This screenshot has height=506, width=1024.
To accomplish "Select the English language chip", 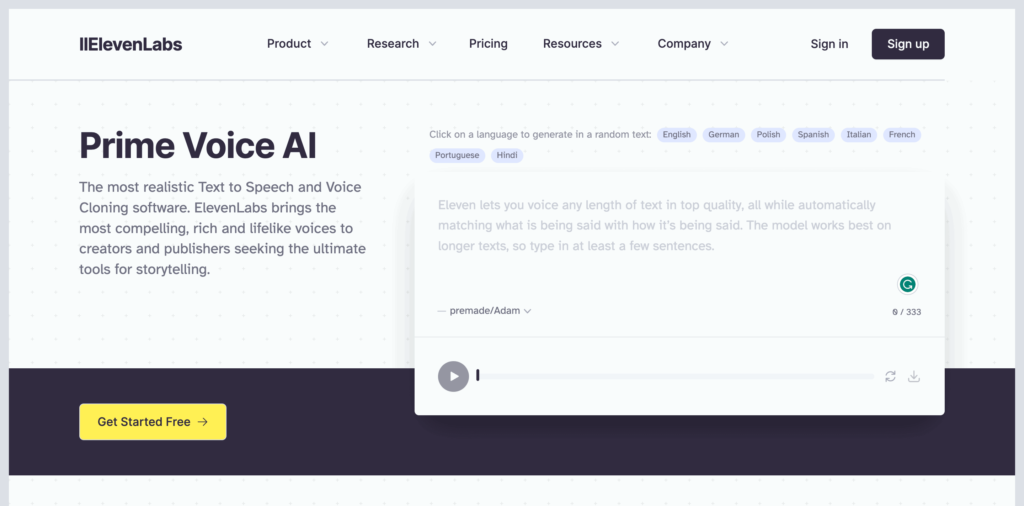I will (x=677, y=134).
